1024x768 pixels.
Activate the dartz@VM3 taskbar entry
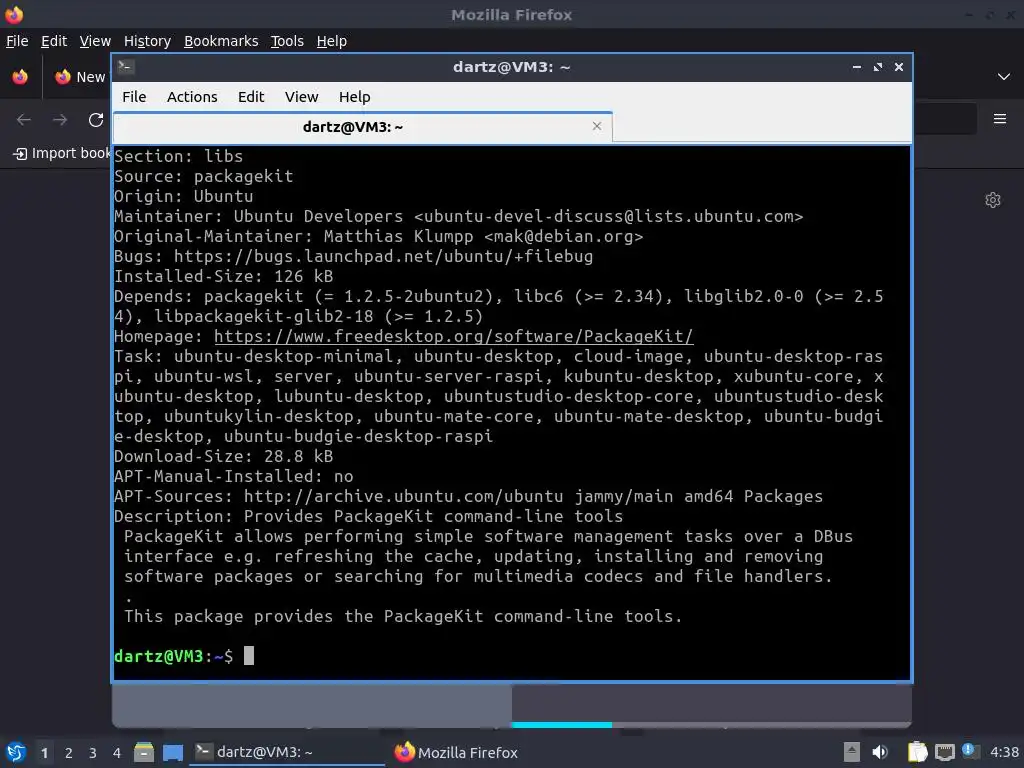point(287,752)
